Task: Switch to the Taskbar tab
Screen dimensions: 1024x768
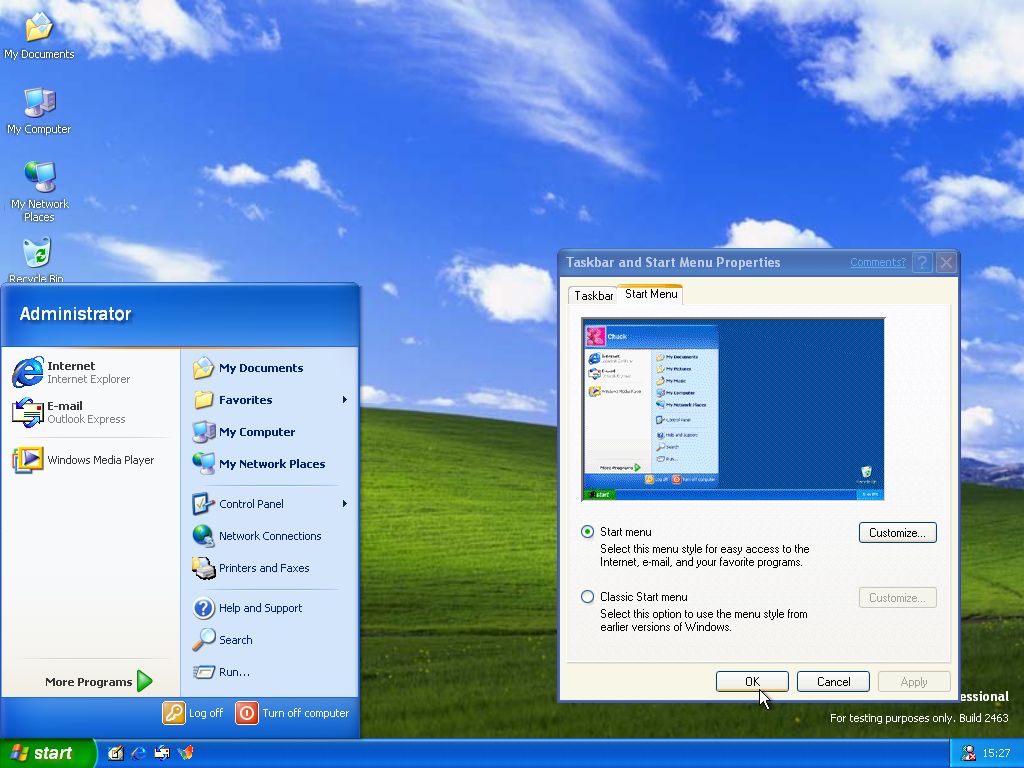Action: [593, 296]
